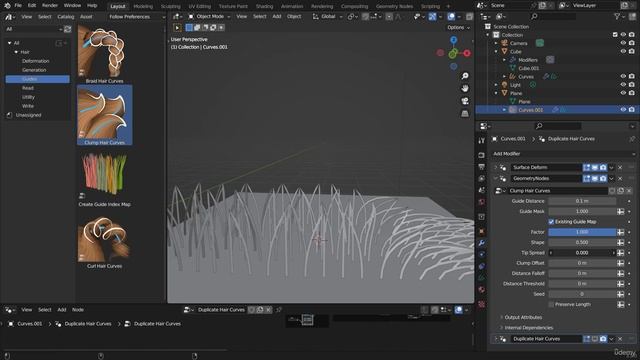Open the Output properties tab
Screen dimensions: 640x360
[x=482, y=167]
